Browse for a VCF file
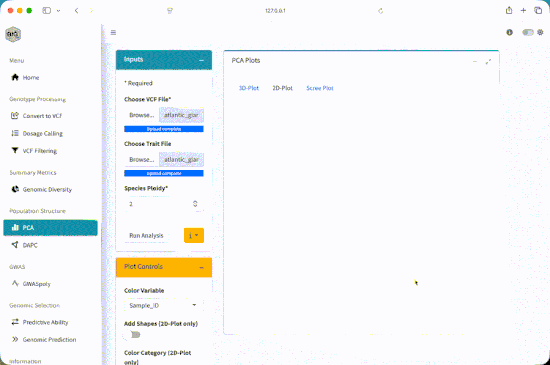 tap(142, 115)
